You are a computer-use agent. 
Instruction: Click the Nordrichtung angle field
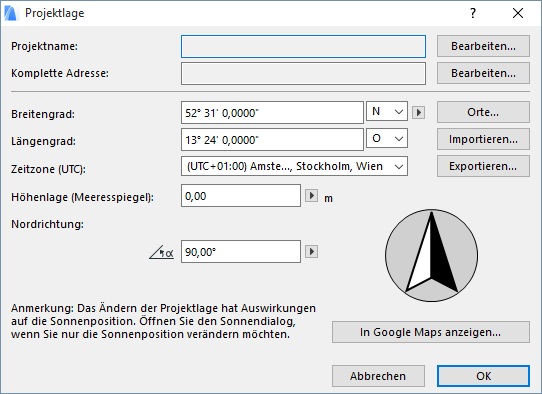point(241,252)
